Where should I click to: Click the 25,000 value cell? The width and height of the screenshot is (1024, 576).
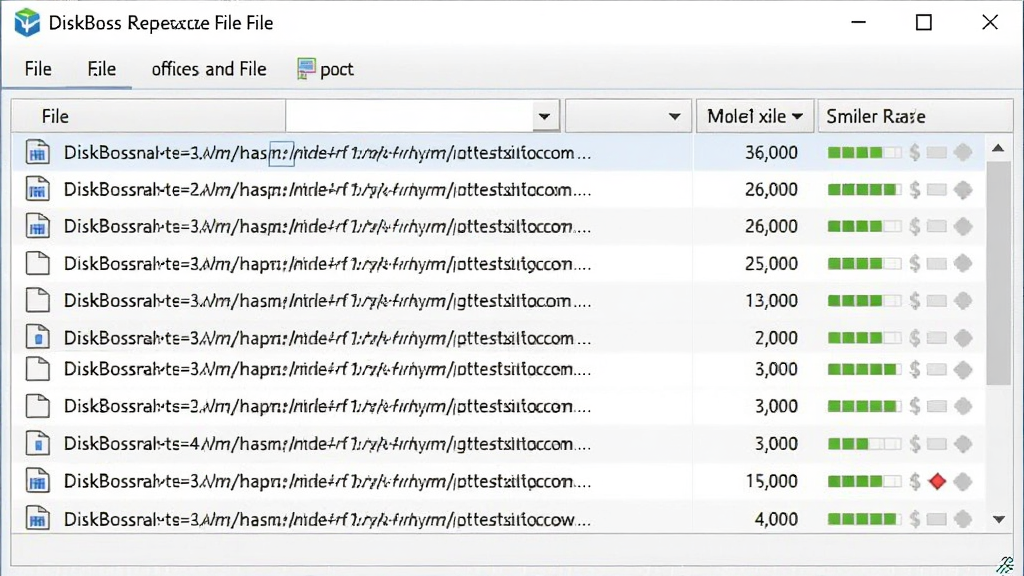[771, 263]
